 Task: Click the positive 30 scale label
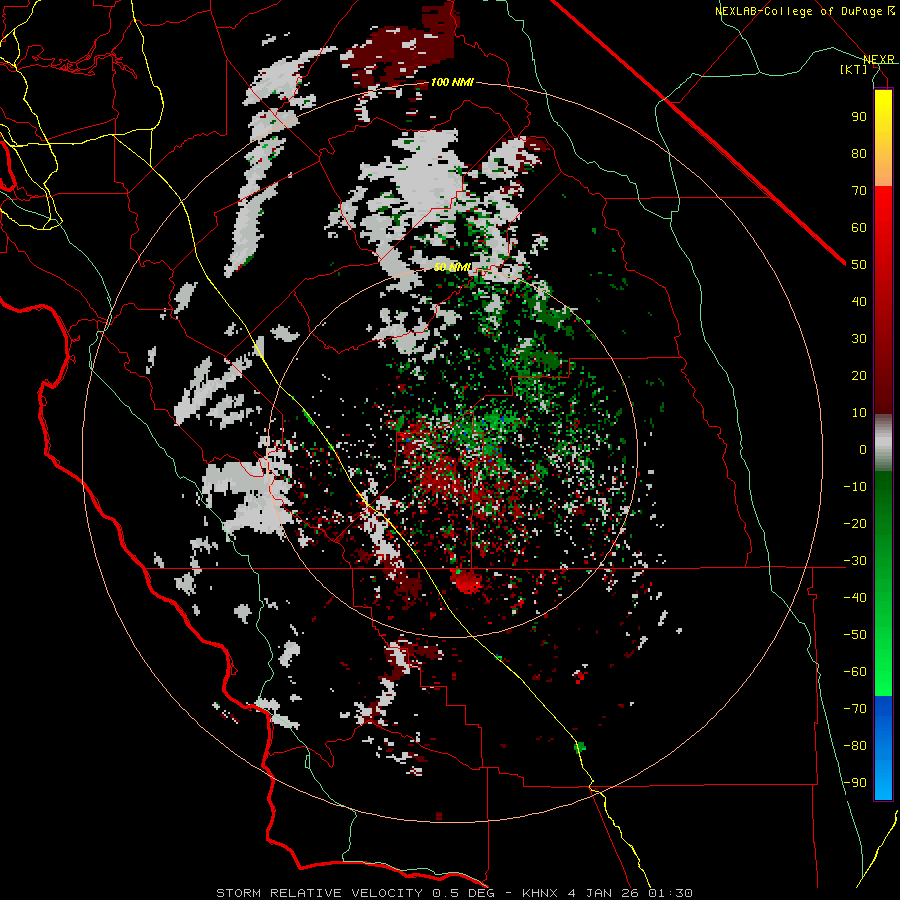pyautogui.click(x=859, y=339)
